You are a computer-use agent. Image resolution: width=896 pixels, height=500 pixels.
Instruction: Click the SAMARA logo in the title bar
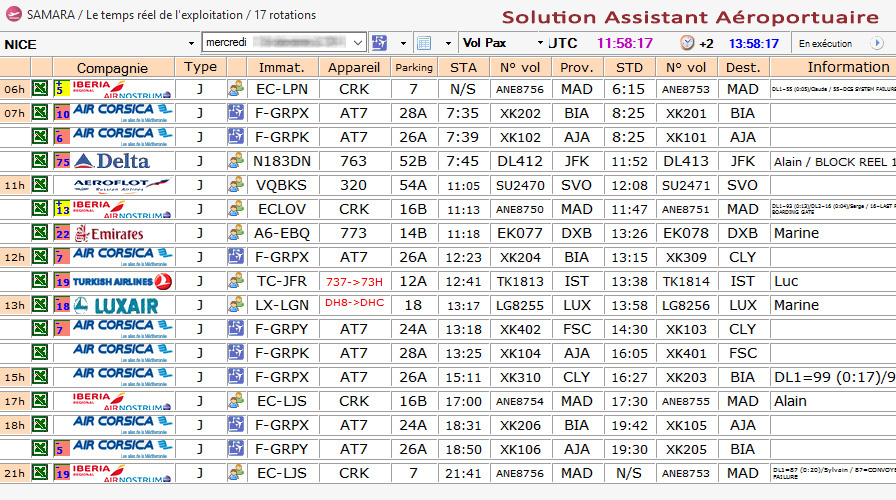[x=14, y=14]
